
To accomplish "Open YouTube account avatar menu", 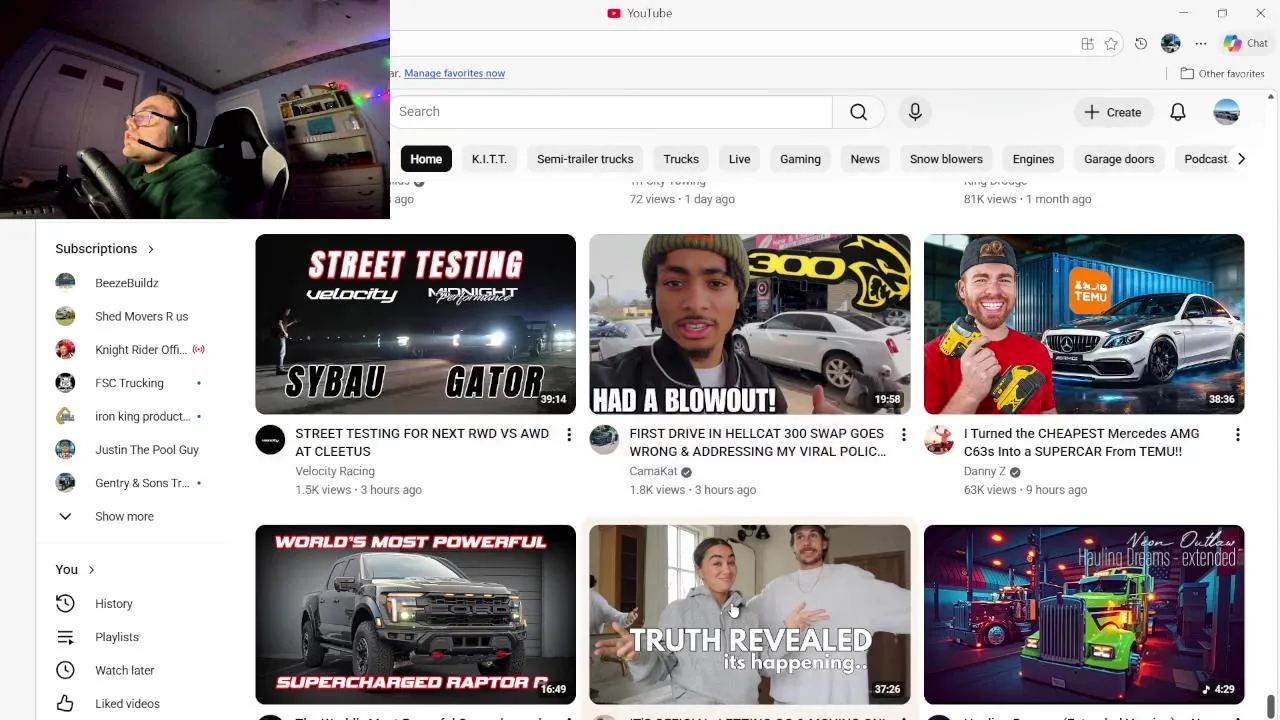I will click(x=1227, y=112).
